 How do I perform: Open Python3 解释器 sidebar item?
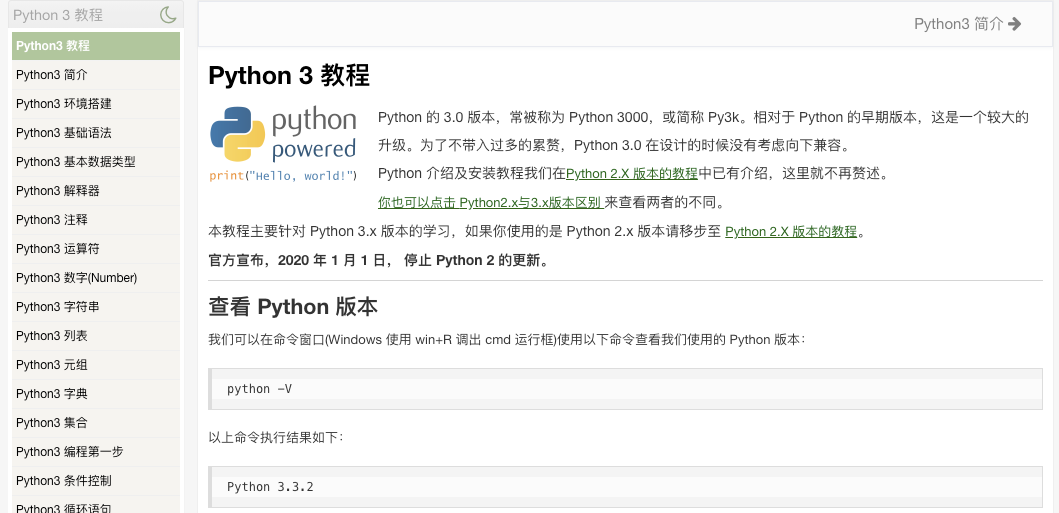point(96,191)
